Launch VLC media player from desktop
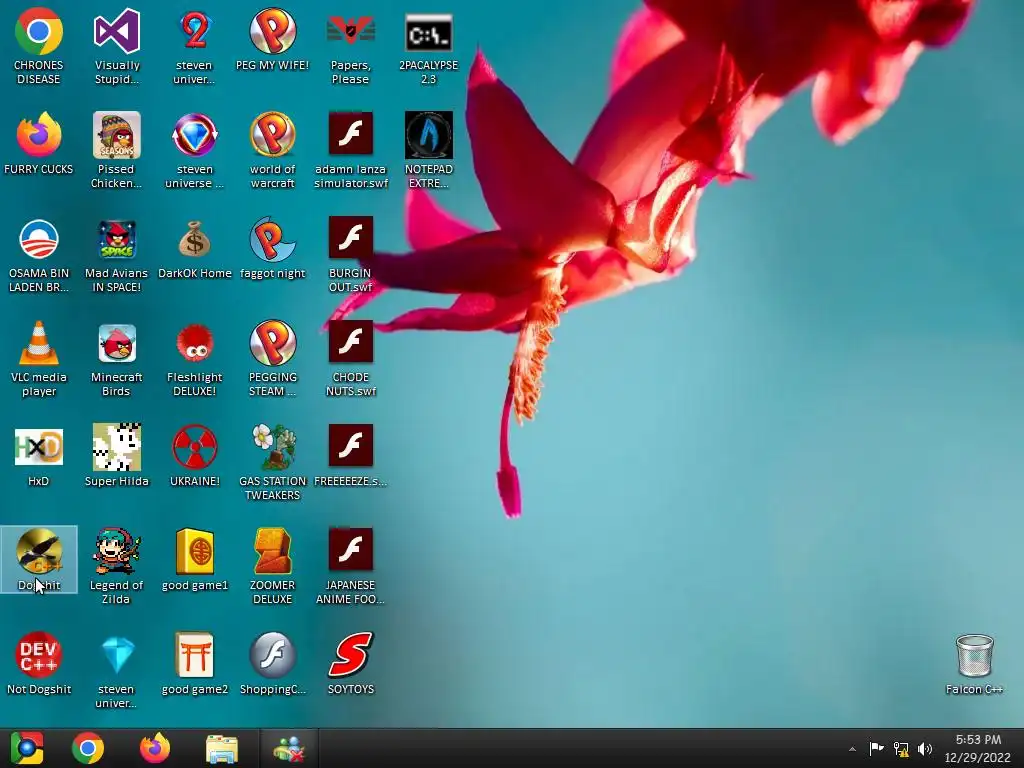The image size is (1024, 768). (39, 358)
